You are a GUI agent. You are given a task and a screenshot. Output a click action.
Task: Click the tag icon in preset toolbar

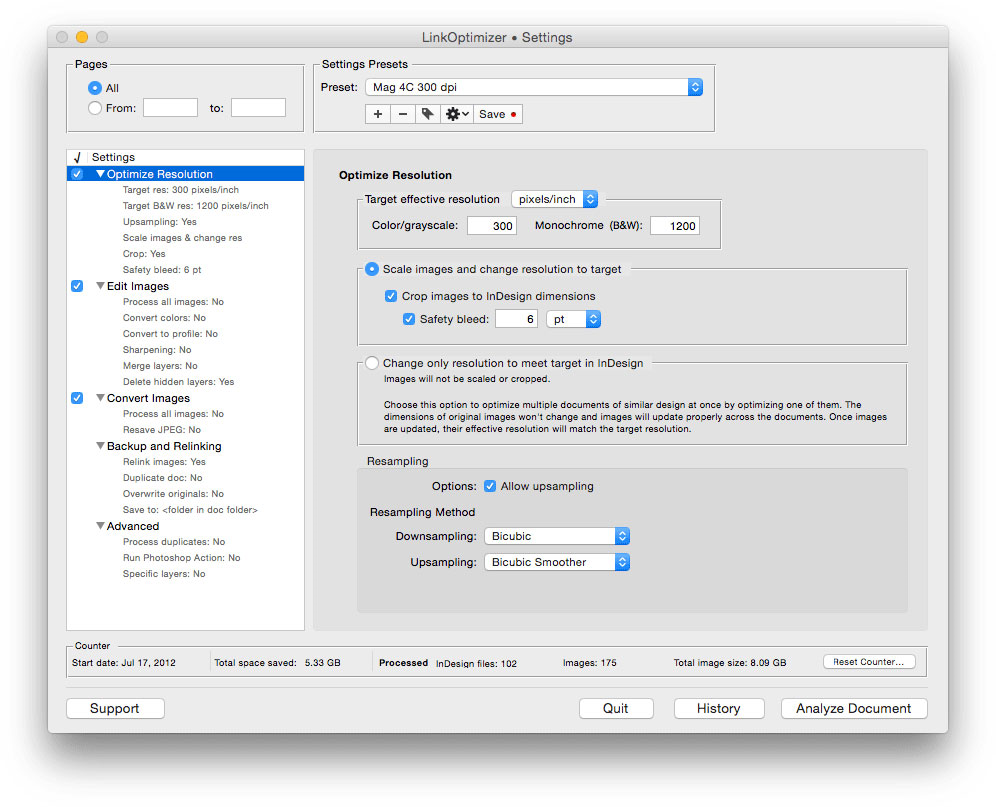pyautogui.click(x=427, y=114)
